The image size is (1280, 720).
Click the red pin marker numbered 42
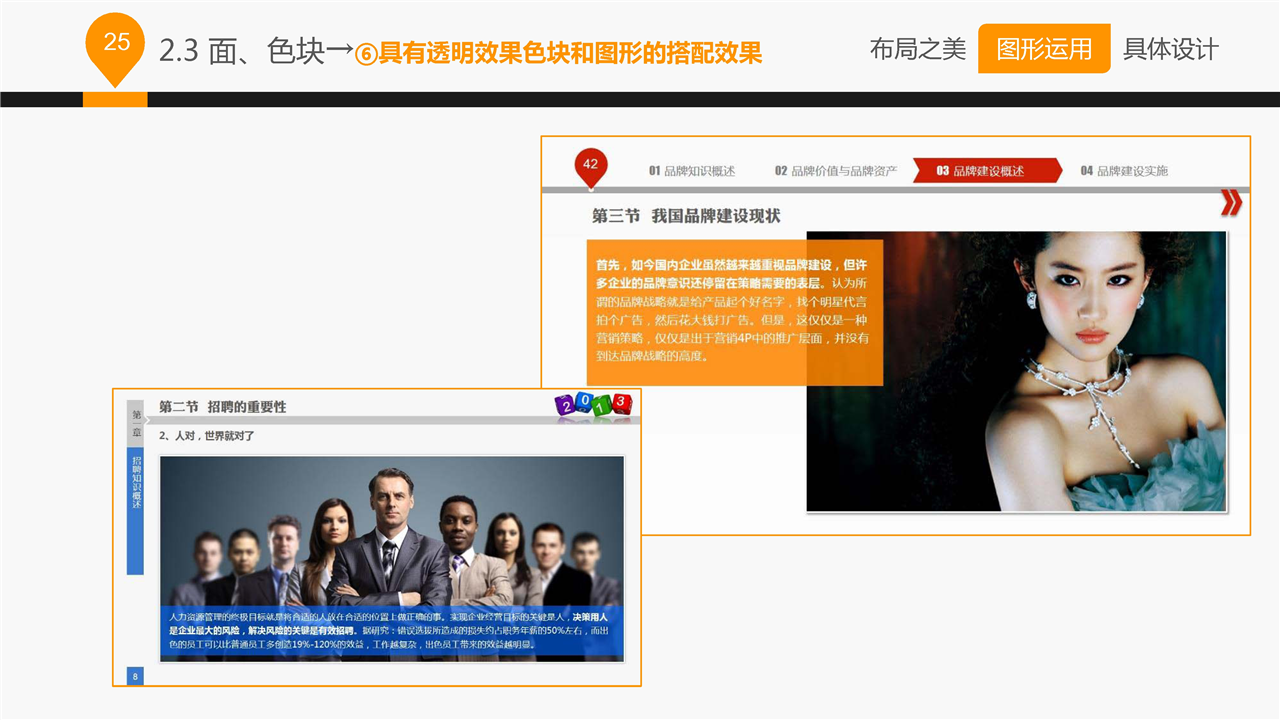[590, 165]
